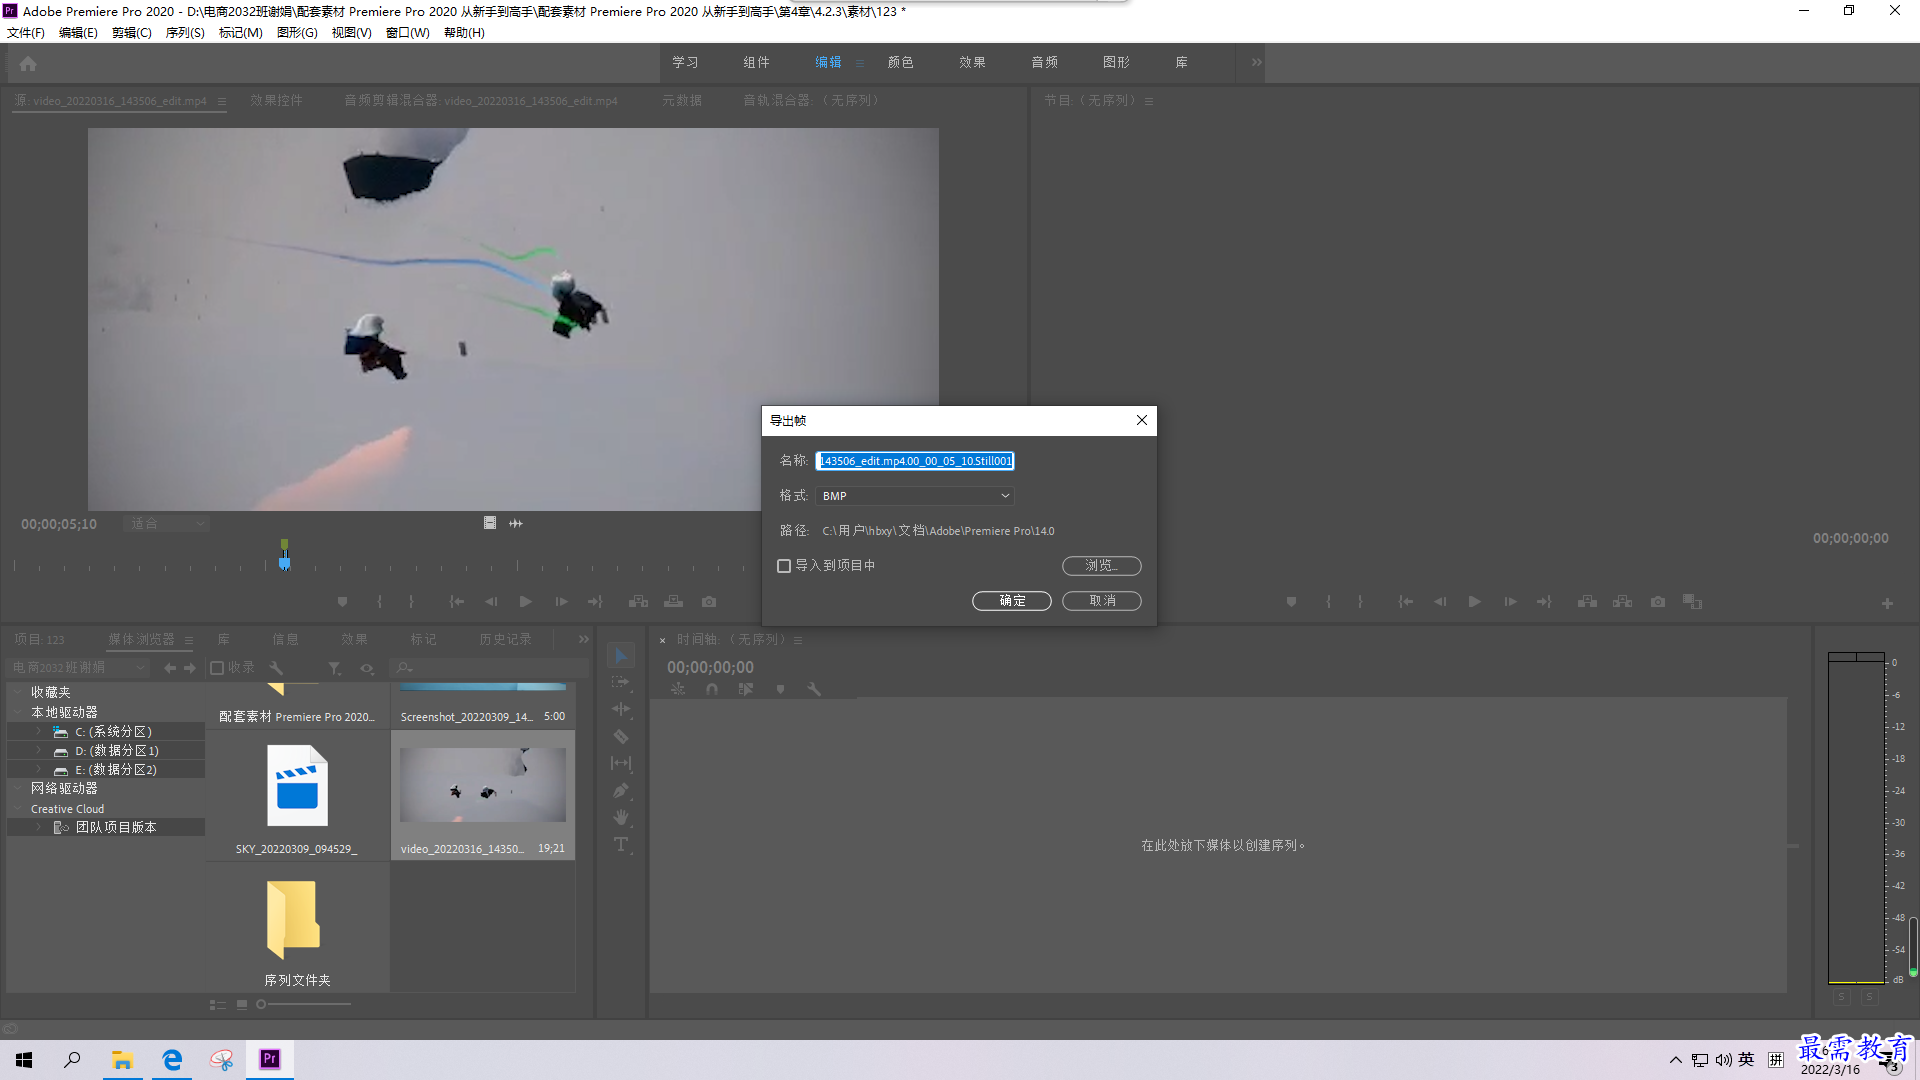Confirm export frame with OK button
Image resolution: width=1920 pixels, height=1080 pixels.
click(1012, 601)
